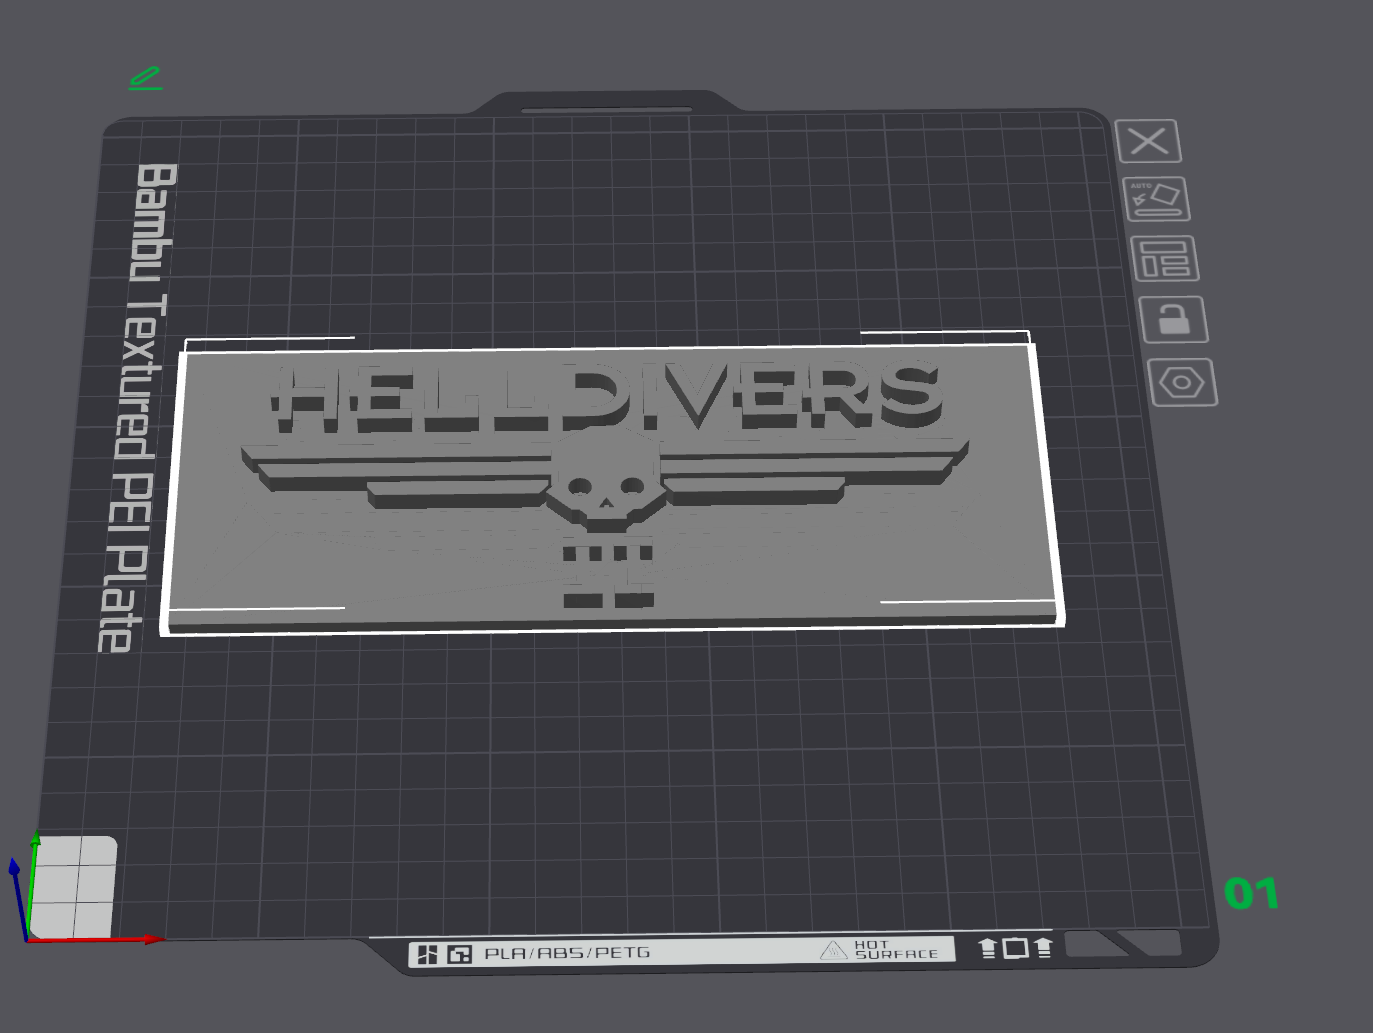This screenshot has height=1033, width=1373.
Task: Click the green plate number 01
Action: 1251,893
